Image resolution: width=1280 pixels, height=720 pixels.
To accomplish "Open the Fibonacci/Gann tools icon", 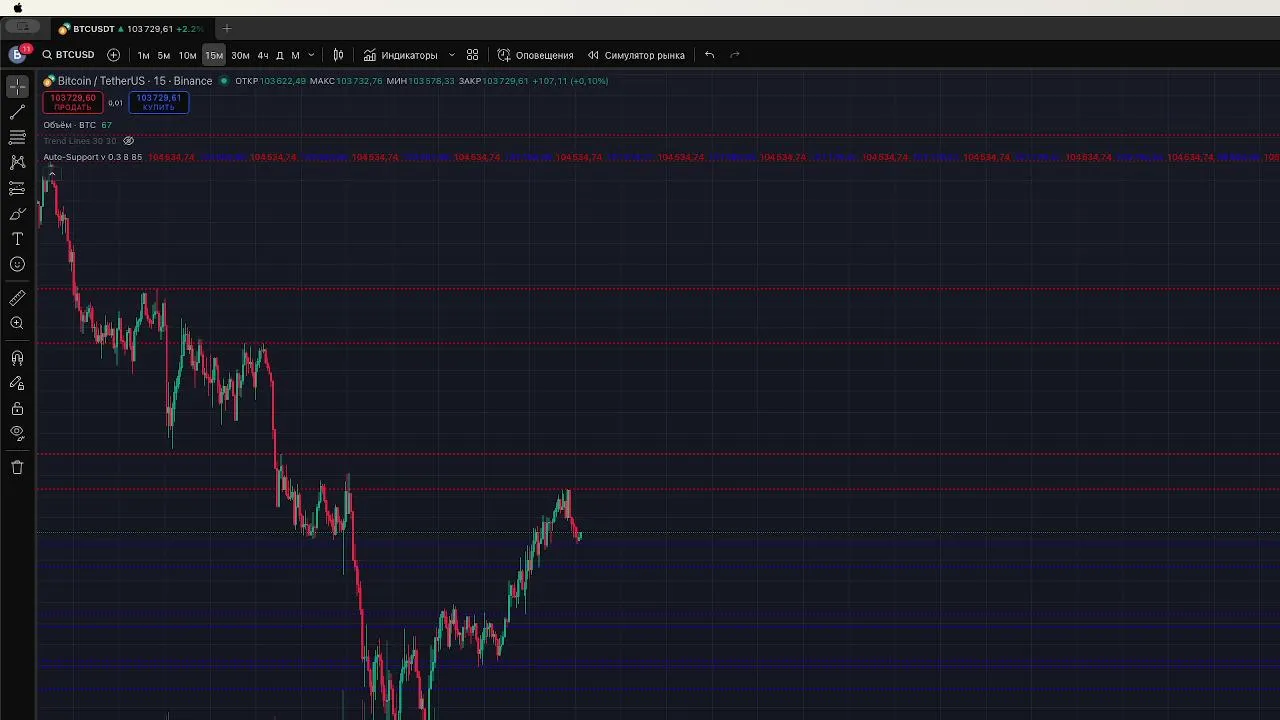I will (x=17, y=137).
